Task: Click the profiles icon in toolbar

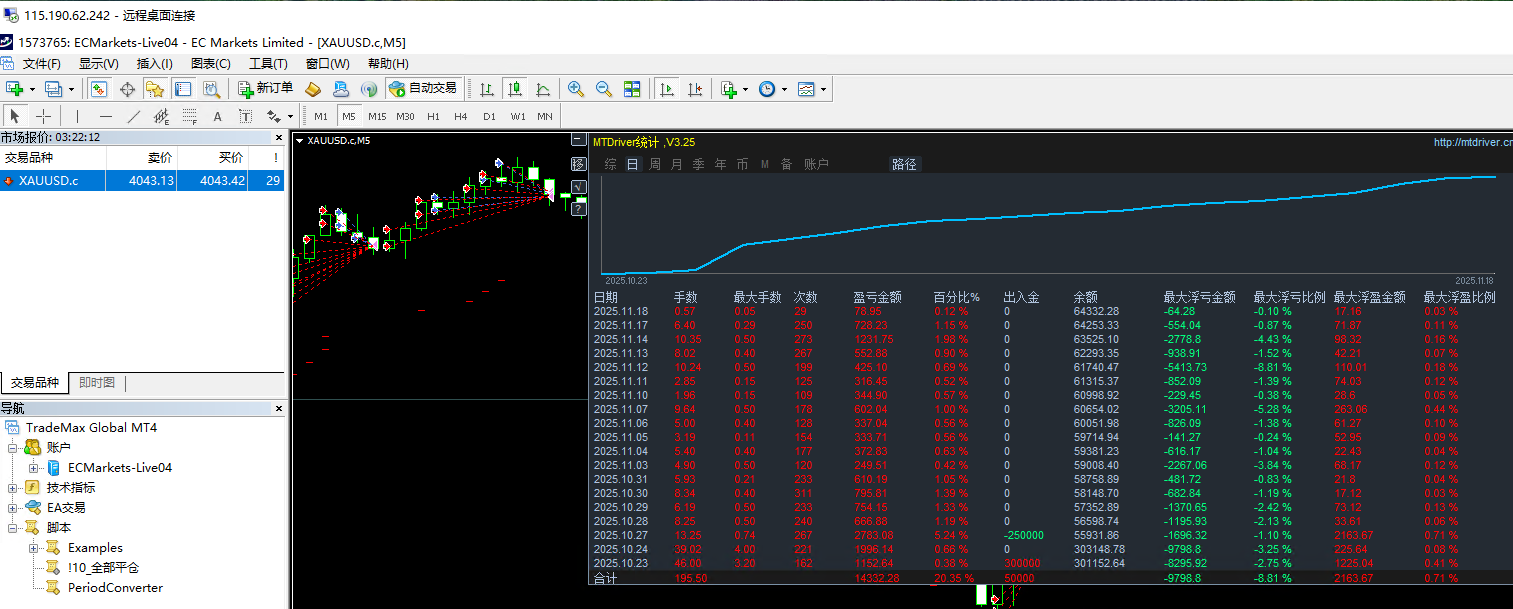Action: click(53, 88)
